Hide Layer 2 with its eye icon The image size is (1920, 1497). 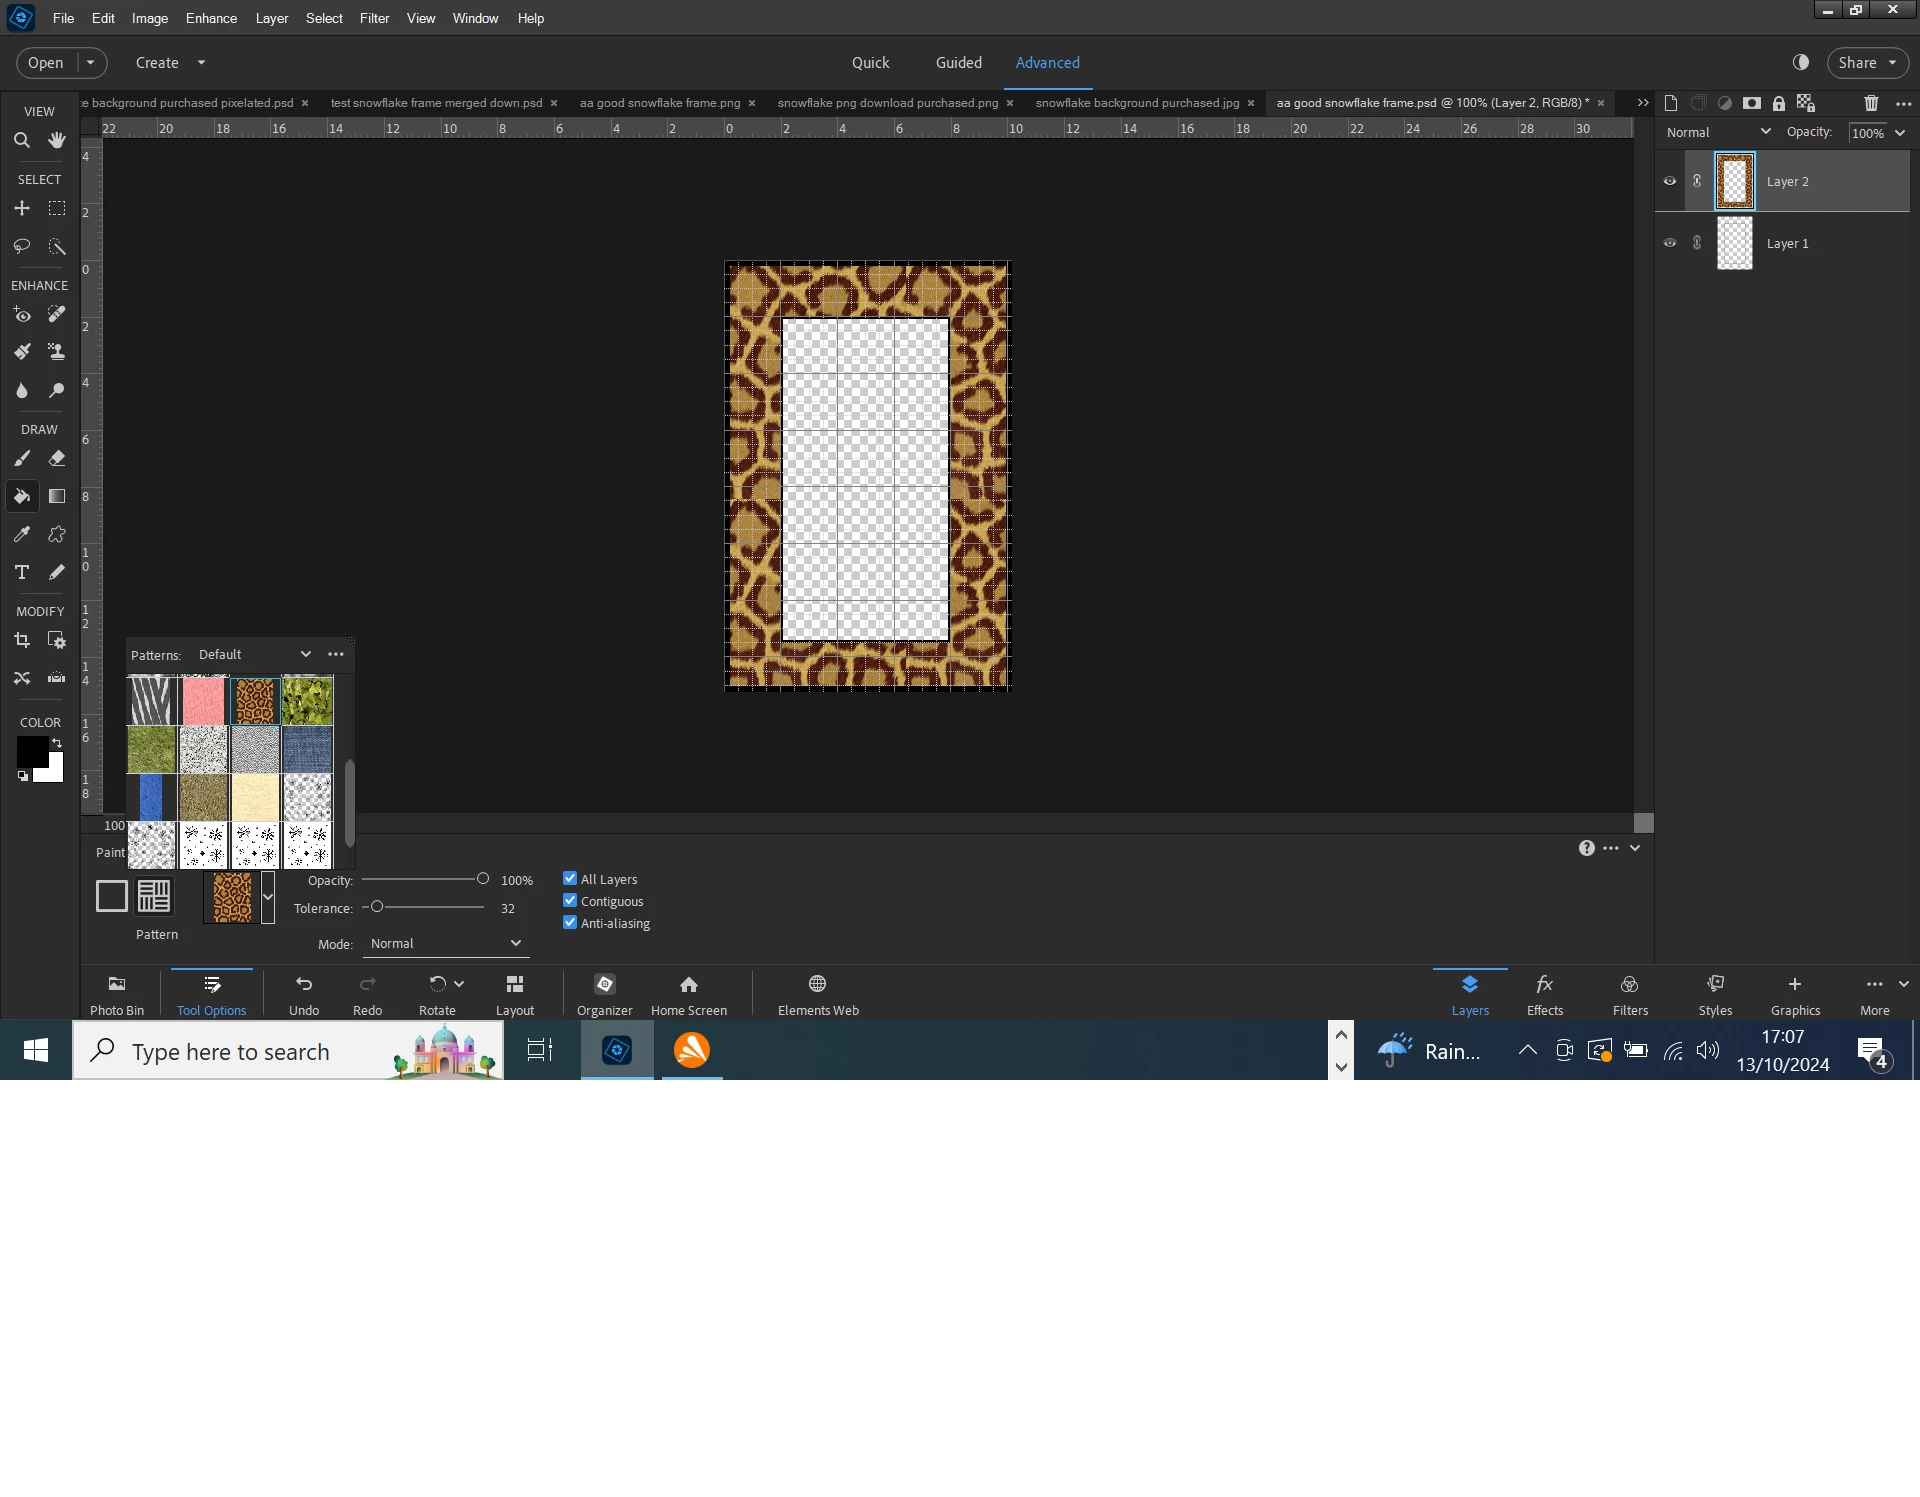pyautogui.click(x=1670, y=182)
